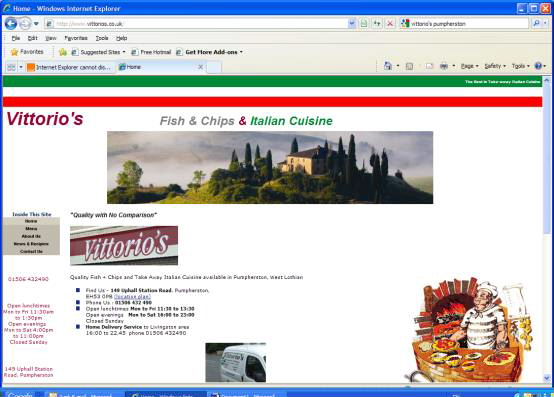Click the vertical scrollbar thumb
This screenshot has height=397, width=554.
[547, 159]
